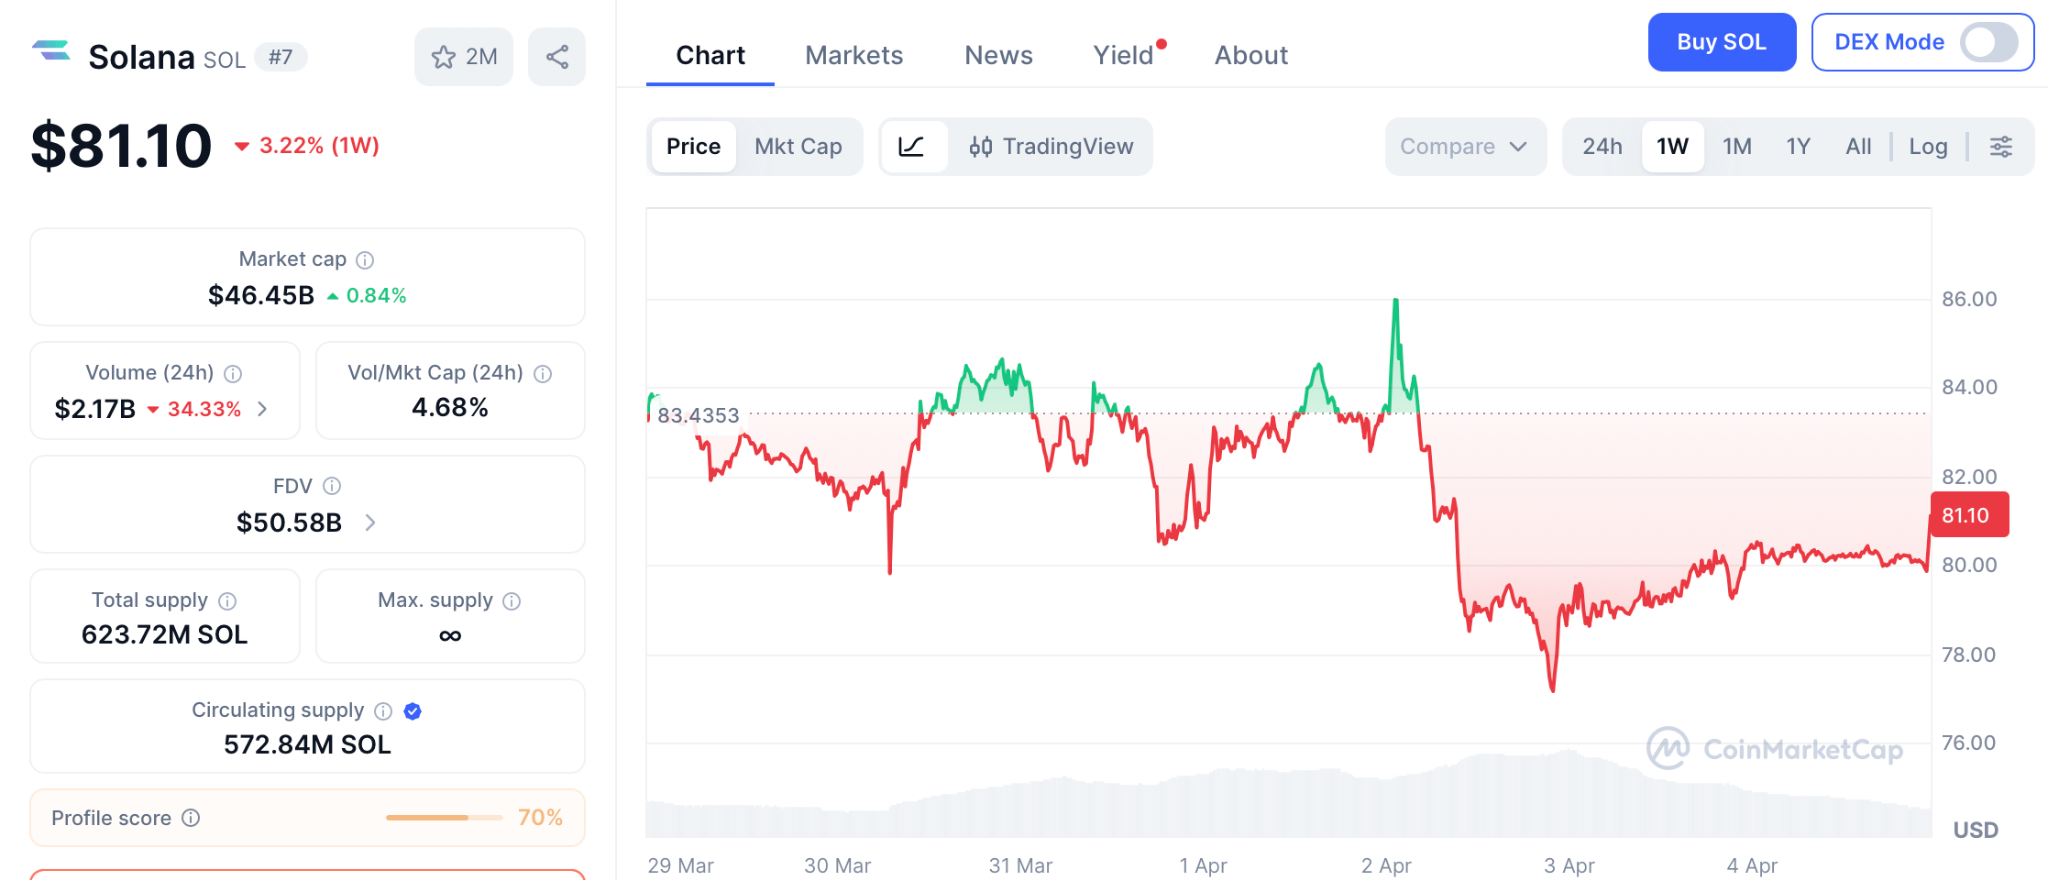The width and height of the screenshot is (2048, 880).
Task: Switch chart to Mkt Cap view
Action: click(798, 147)
